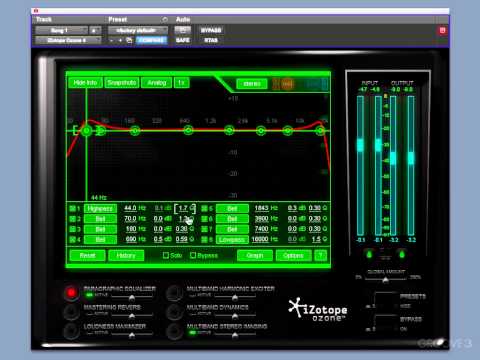Select EQ node 7 on the curve

tap(288, 130)
